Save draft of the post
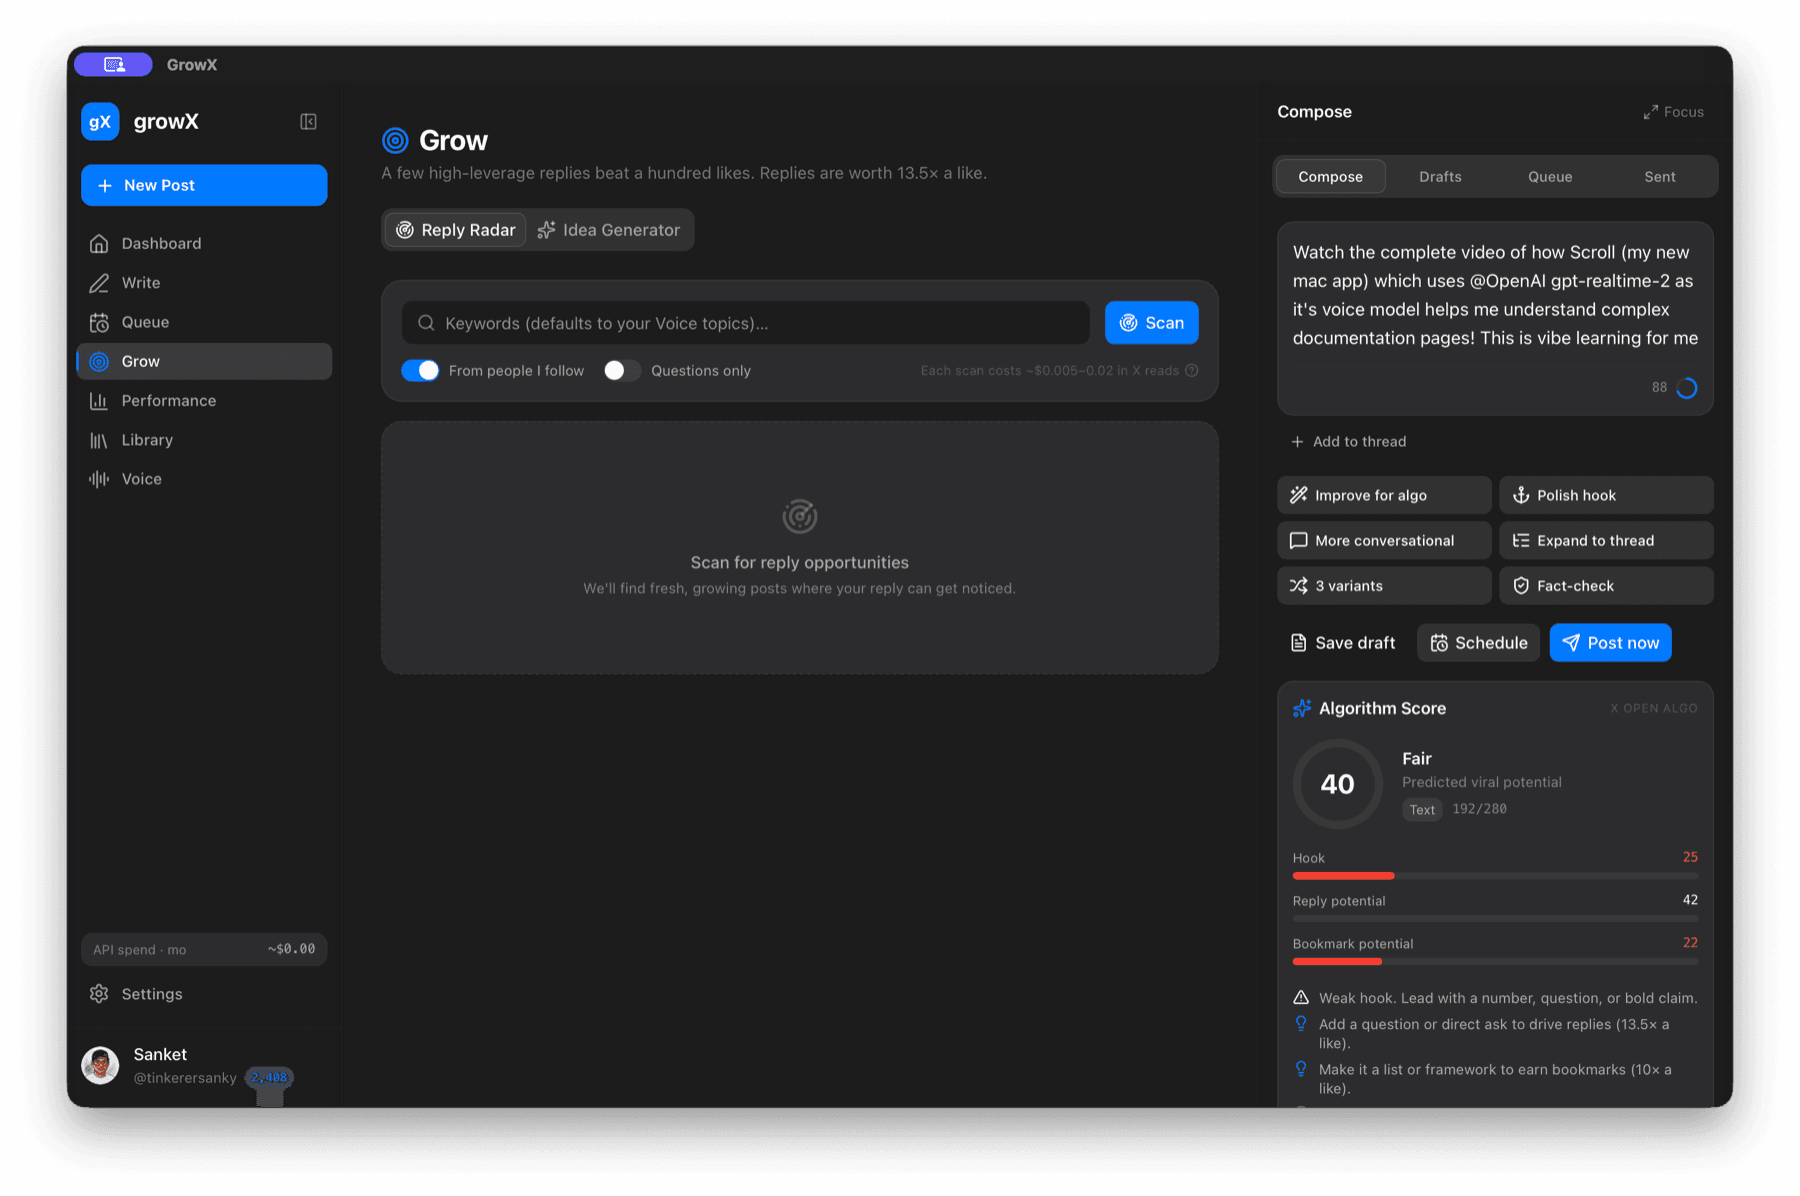 coord(1343,643)
